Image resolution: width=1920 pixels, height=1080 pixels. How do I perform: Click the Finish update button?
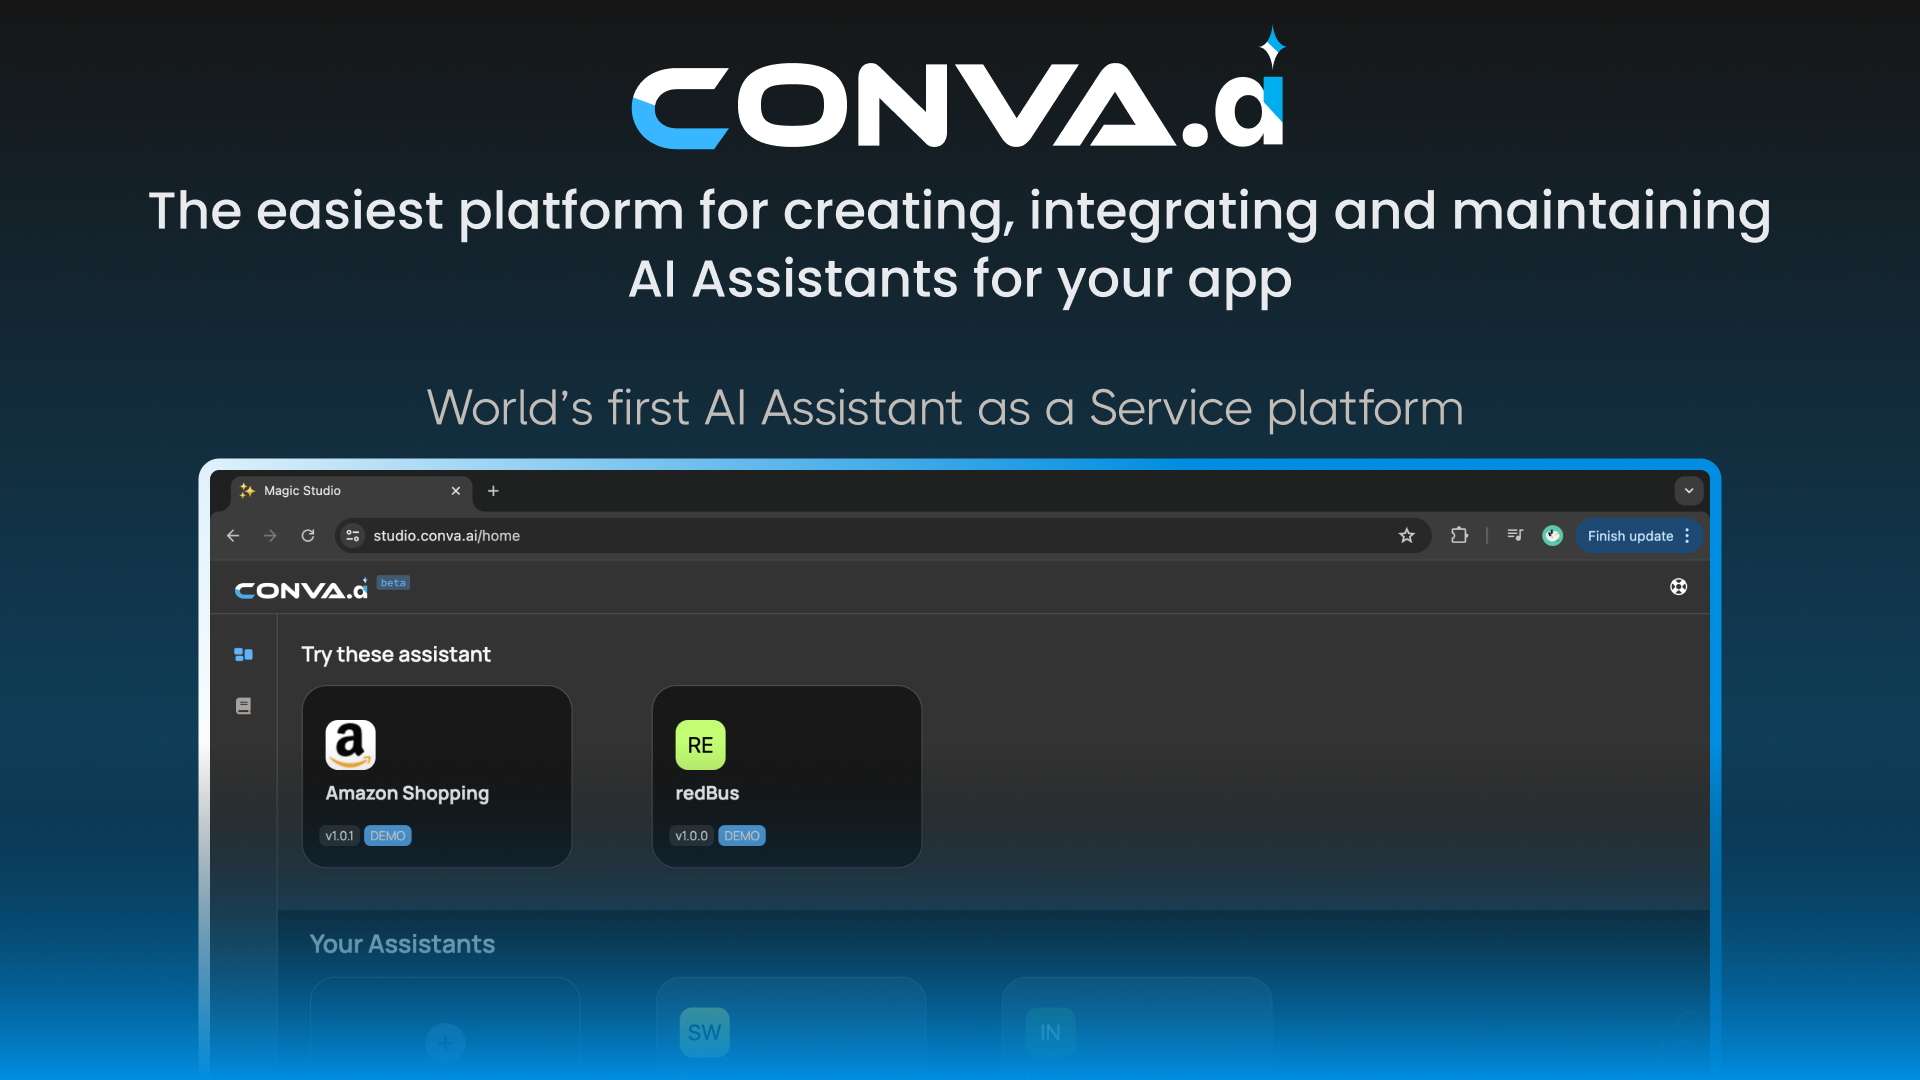1627,535
